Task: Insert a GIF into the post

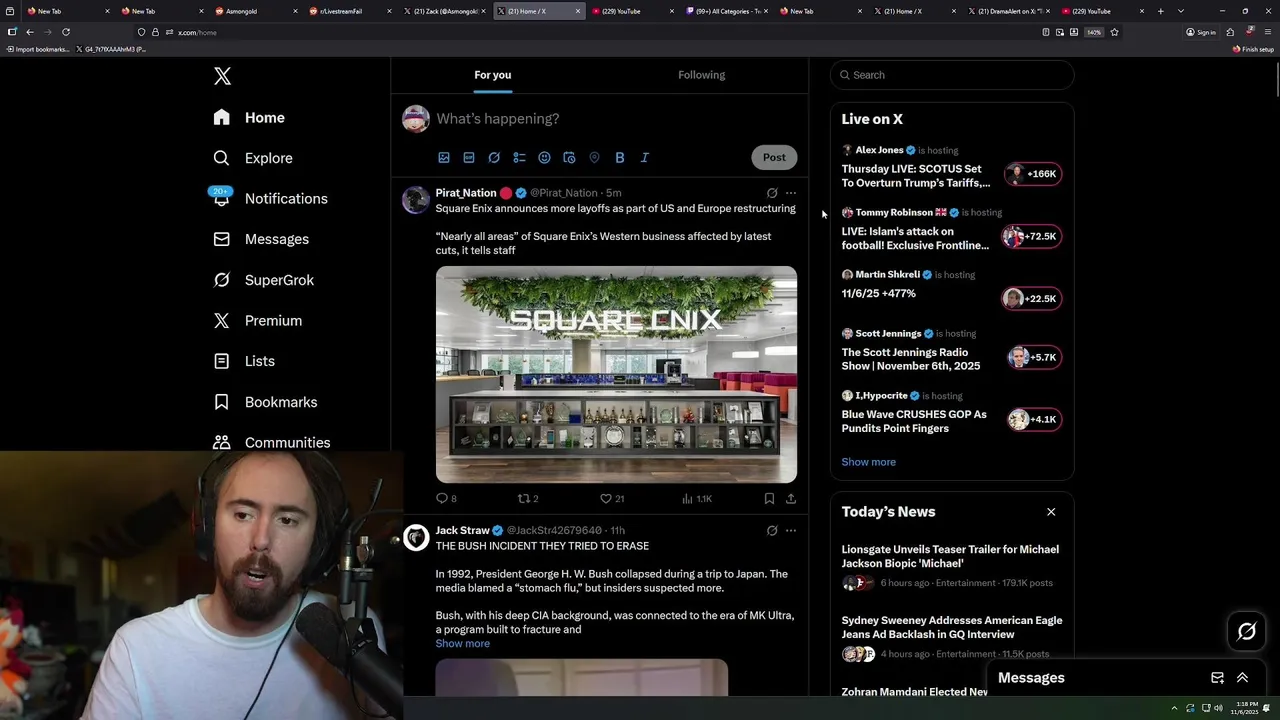Action: click(x=469, y=157)
